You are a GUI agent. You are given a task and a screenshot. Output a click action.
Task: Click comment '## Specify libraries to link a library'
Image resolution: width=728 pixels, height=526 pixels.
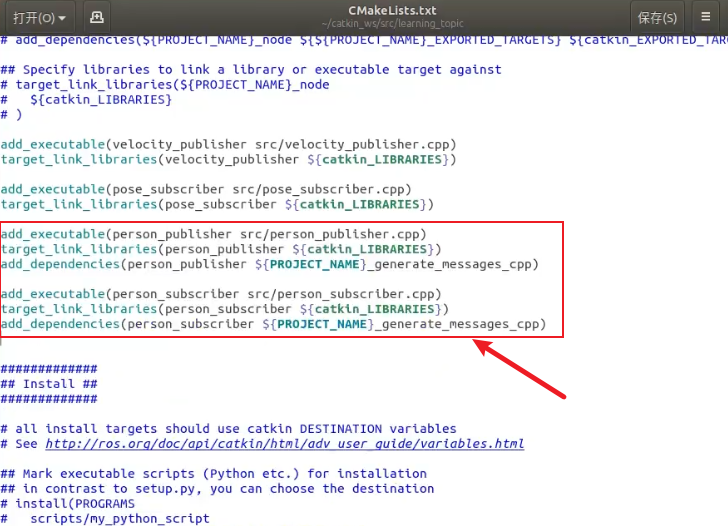tap(251, 70)
